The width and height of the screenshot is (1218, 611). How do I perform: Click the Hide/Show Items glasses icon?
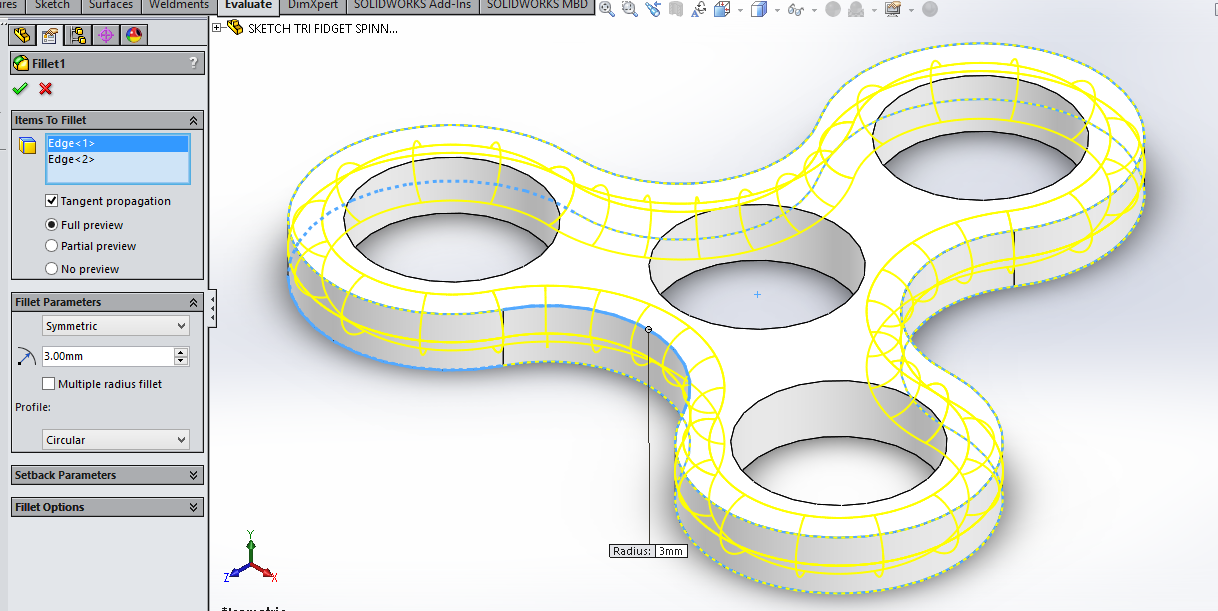coord(796,9)
